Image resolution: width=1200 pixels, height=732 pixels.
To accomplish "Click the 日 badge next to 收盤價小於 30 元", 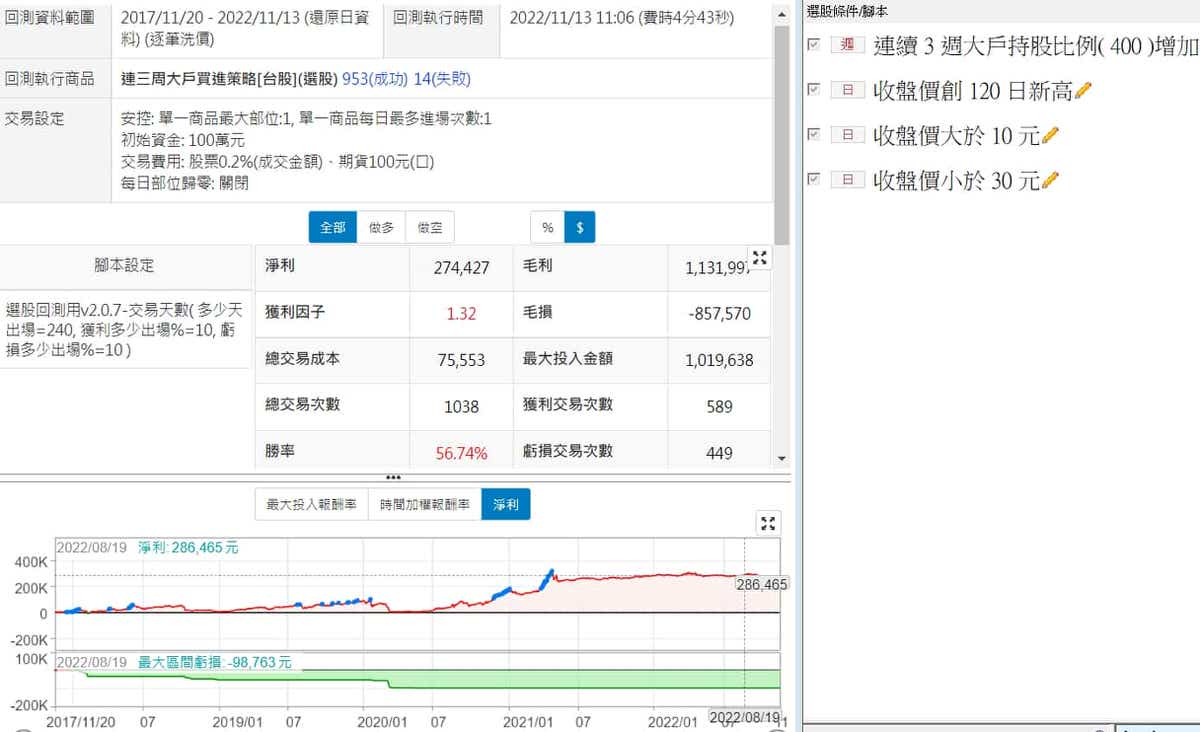I will pyautogui.click(x=848, y=180).
